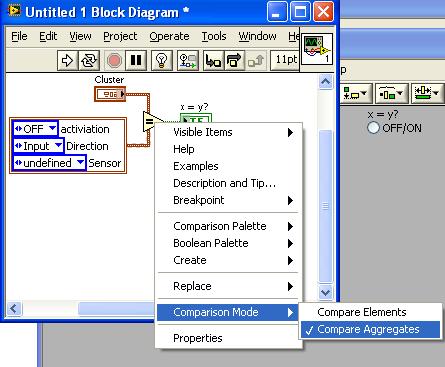
Task: Click the Equal comparison function node
Action: pyautogui.click(x=152, y=121)
